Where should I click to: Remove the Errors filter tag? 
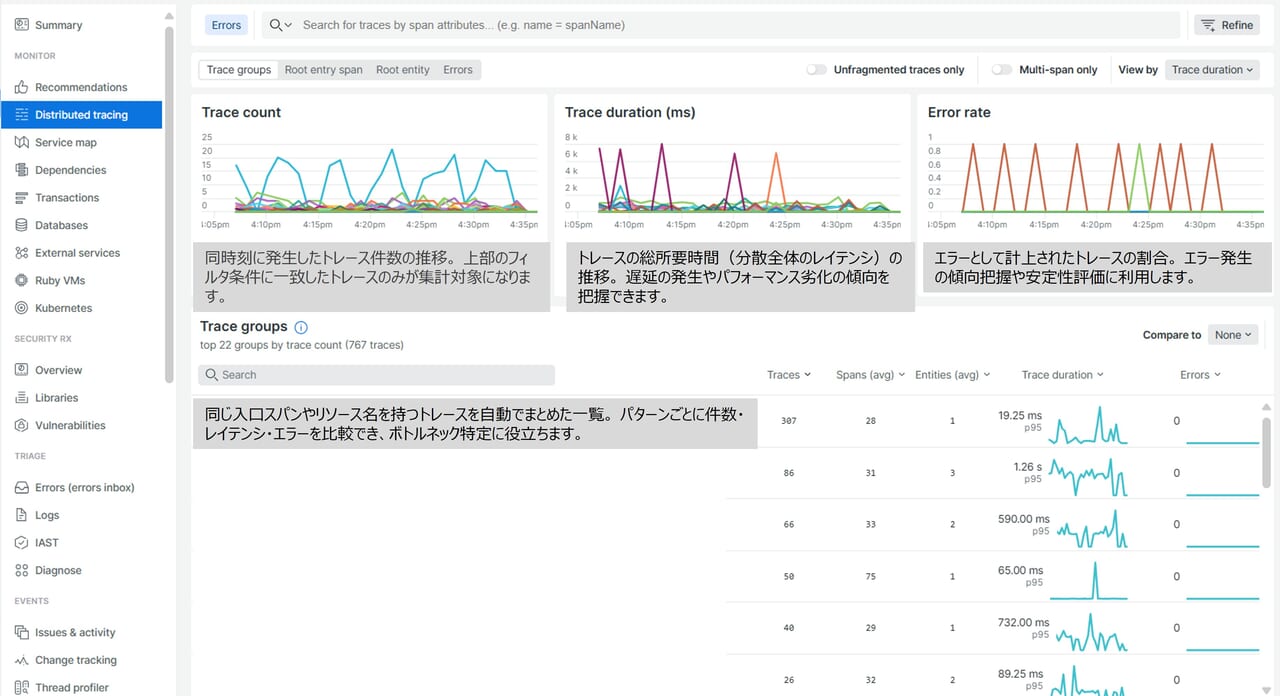pos(226,25)
